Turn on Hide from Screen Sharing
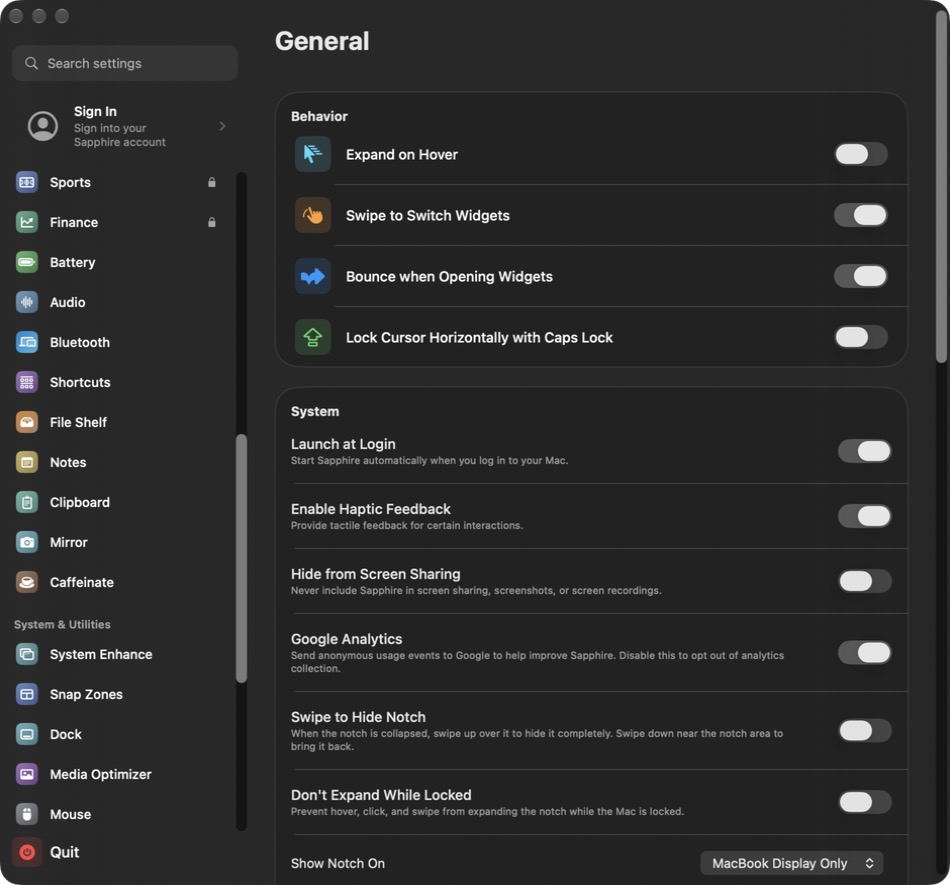The height and width of the screenshot is (885, 950). (865, 581)
